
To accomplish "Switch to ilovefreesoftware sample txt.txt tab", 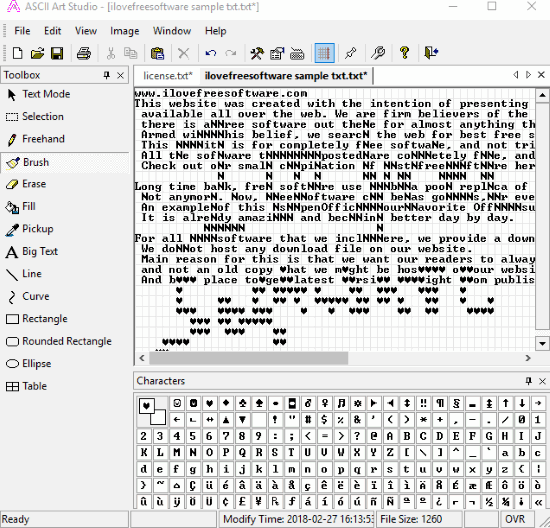I will coord(286,76).
